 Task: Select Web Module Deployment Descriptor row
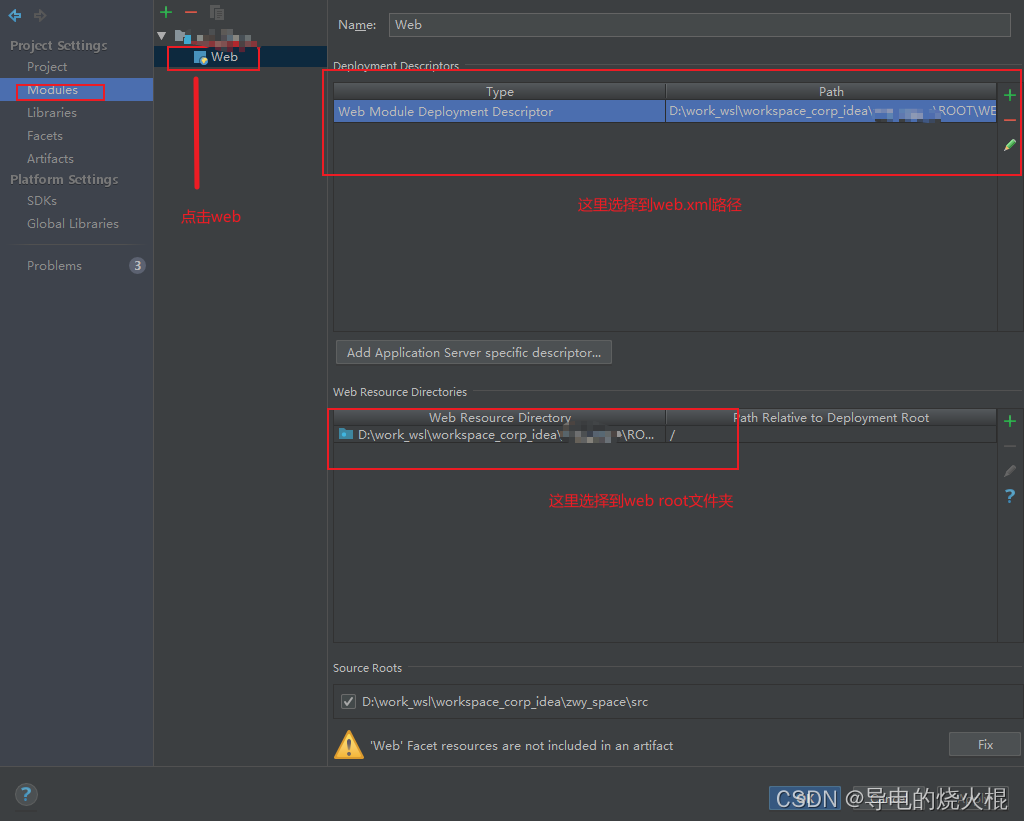tap(499, 111)
